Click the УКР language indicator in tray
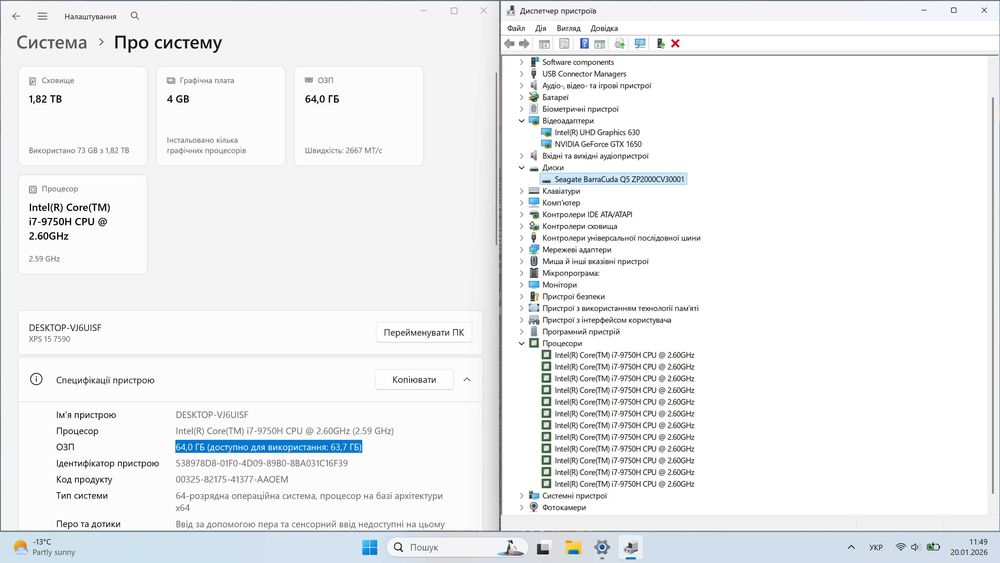The image size is (1000, 563). pyautogui.click(x=876, y=547)
